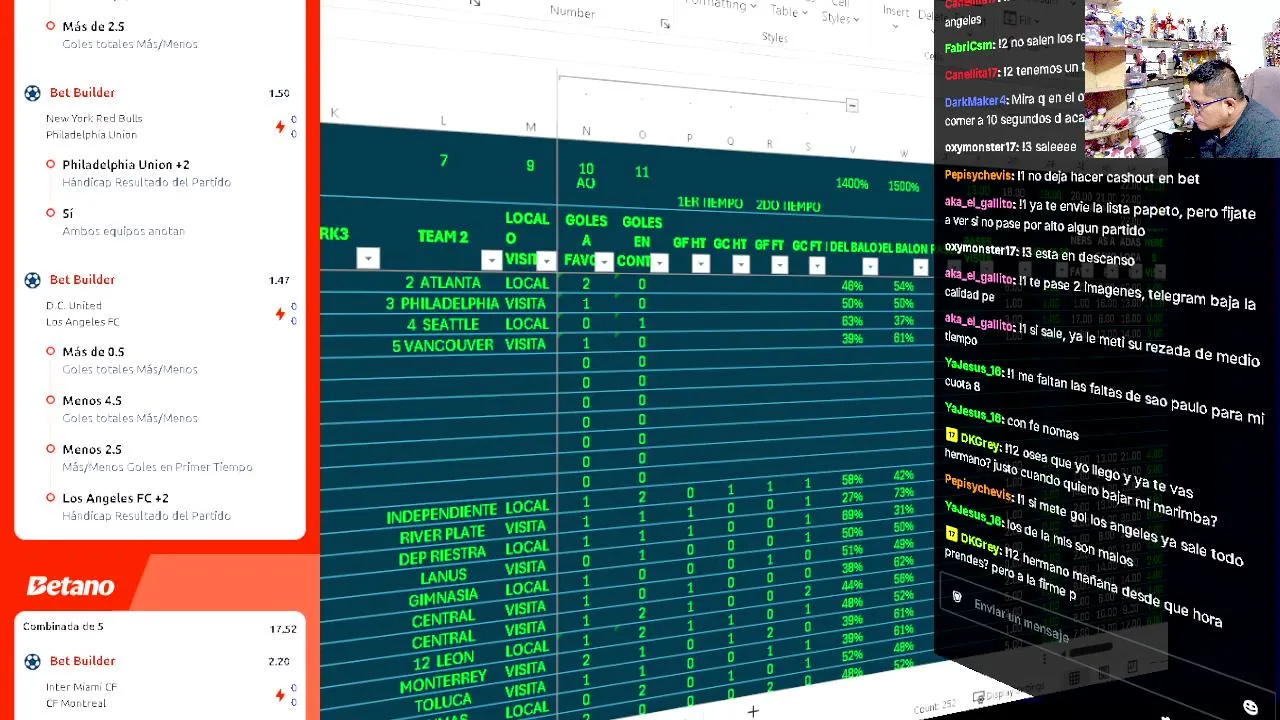Open the emoji picker in the chat
Image resolution: width=1280 pixels, height=720 pixels.
click(1250, 707)
